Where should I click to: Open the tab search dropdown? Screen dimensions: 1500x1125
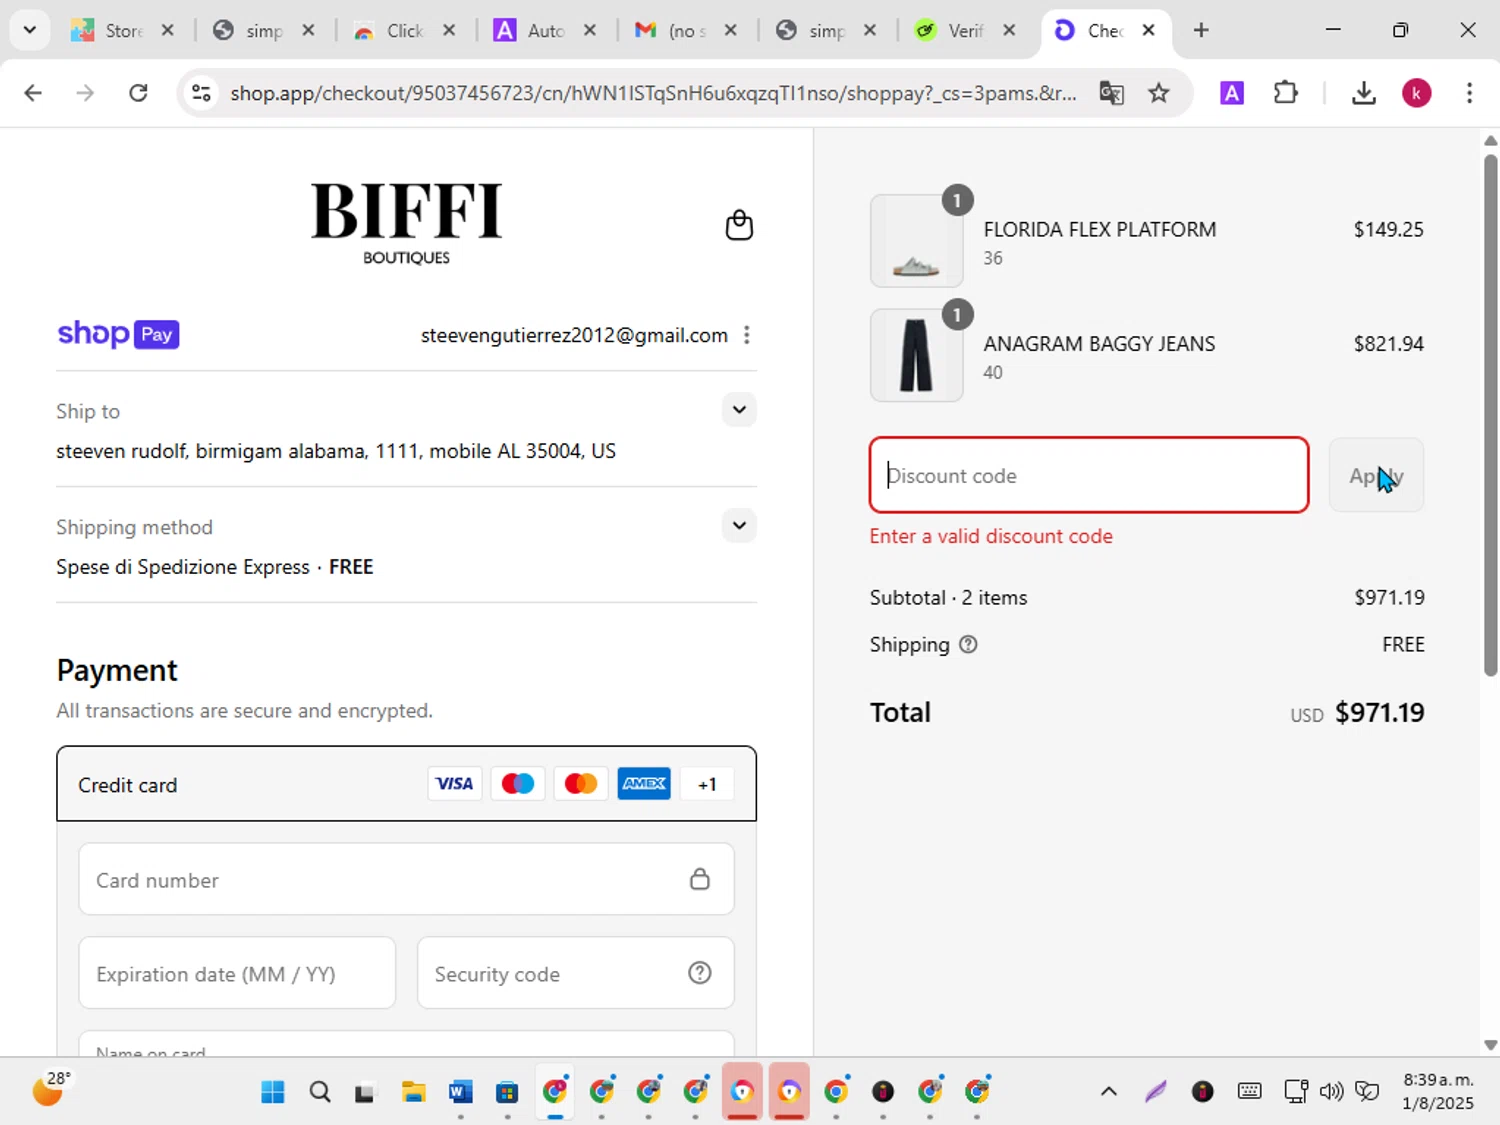(30, 30)
